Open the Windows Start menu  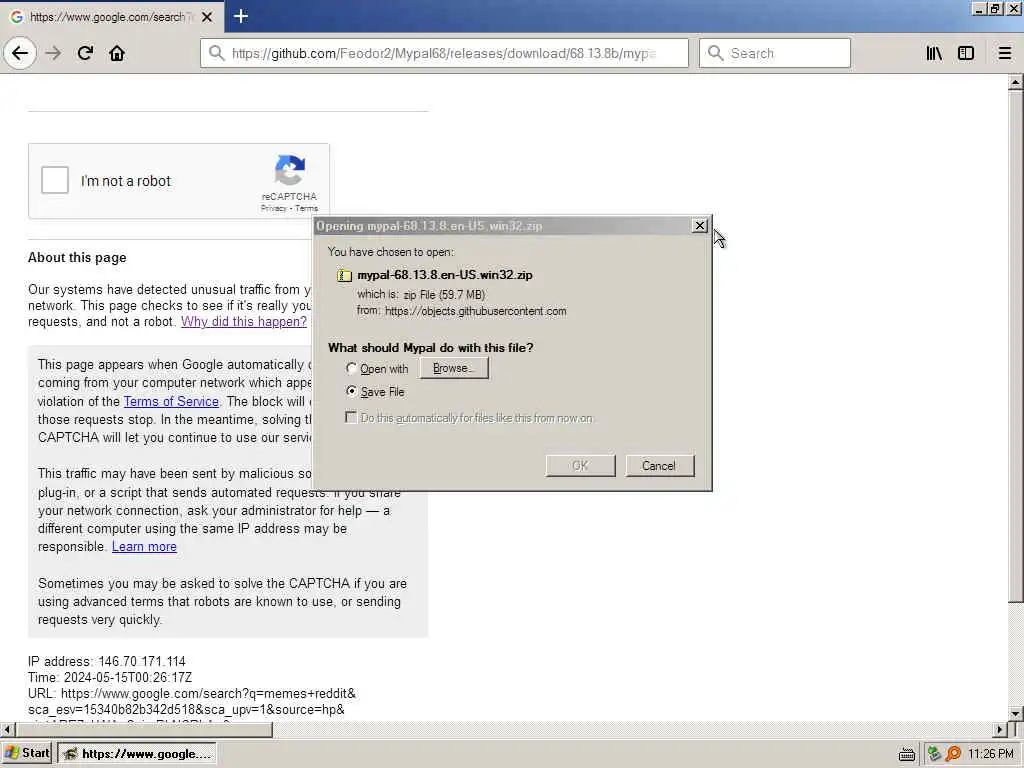click(x=27, y=753)
